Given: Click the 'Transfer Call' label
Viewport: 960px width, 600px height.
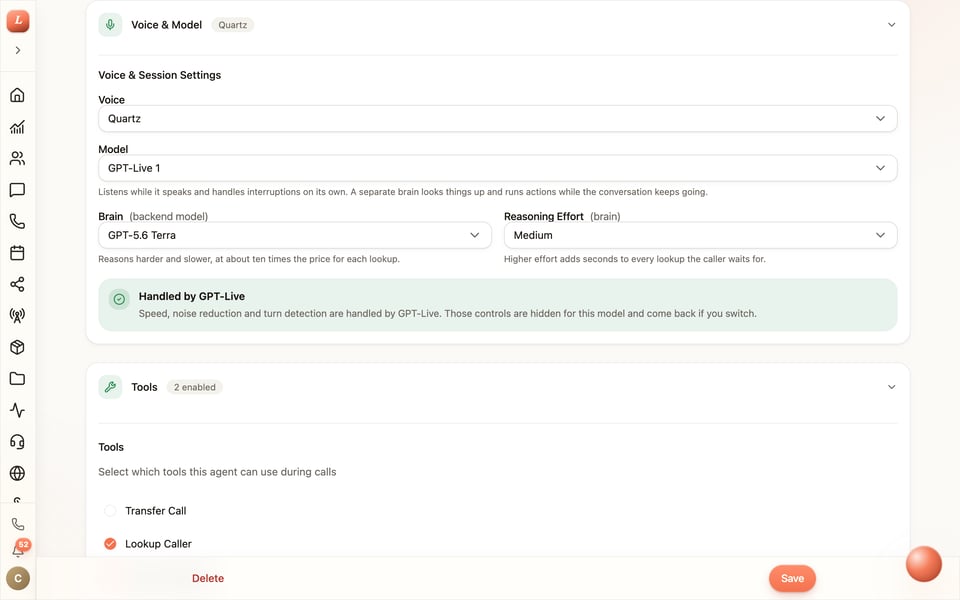Looking at the screenshot, I should (156, 511).
